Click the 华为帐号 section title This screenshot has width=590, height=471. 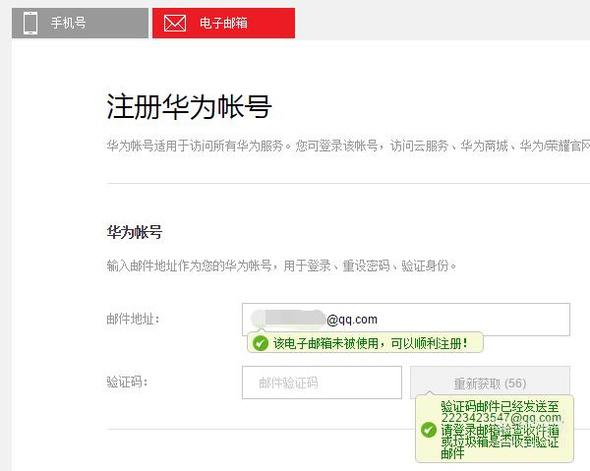coord(134,232)
